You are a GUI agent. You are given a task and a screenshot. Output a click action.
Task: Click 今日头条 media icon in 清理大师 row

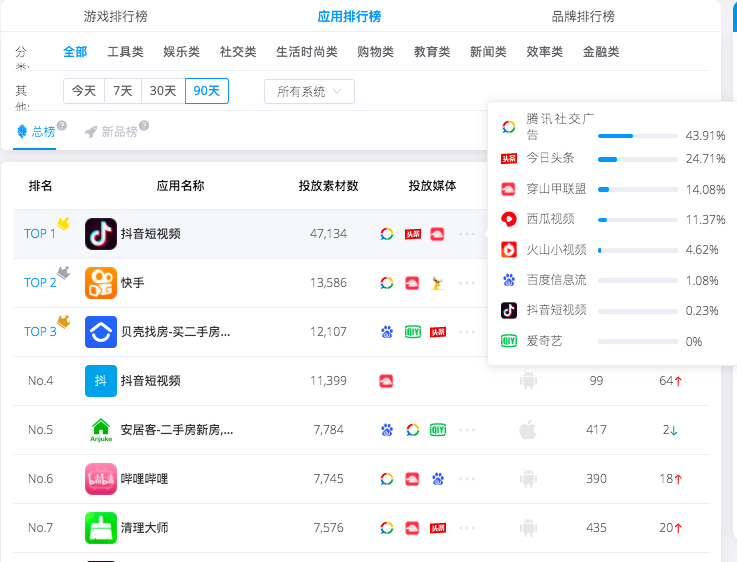(x=438, y=528)
